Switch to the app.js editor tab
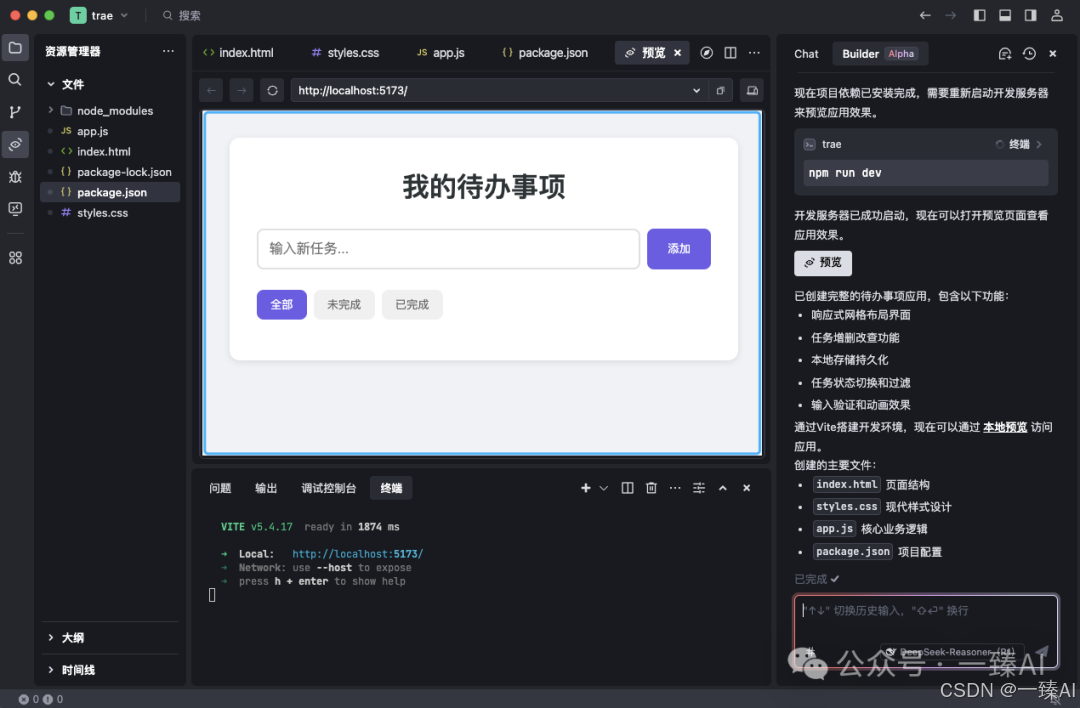The height and width of the screenshot is (708, 1080). (x=441, y=52)
